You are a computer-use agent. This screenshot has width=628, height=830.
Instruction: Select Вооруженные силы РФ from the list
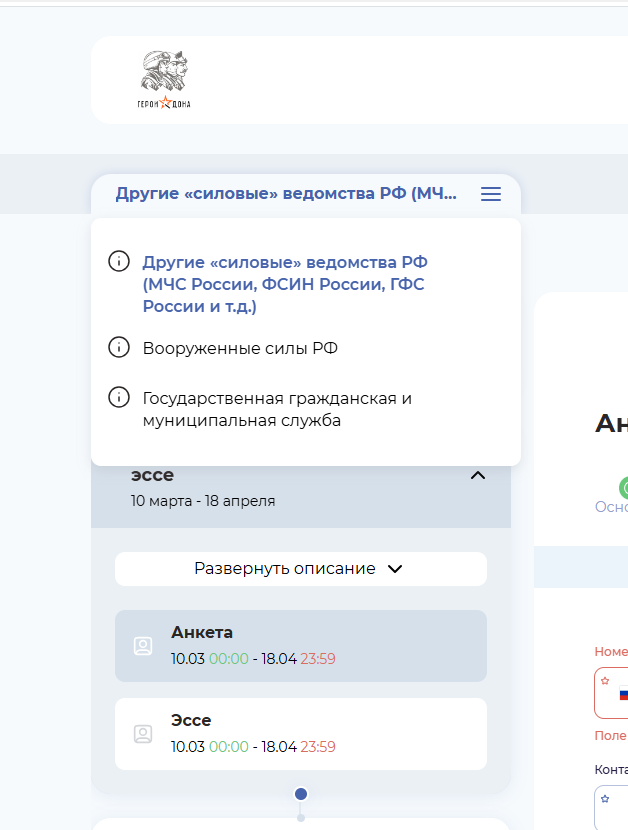coord(240,348)
